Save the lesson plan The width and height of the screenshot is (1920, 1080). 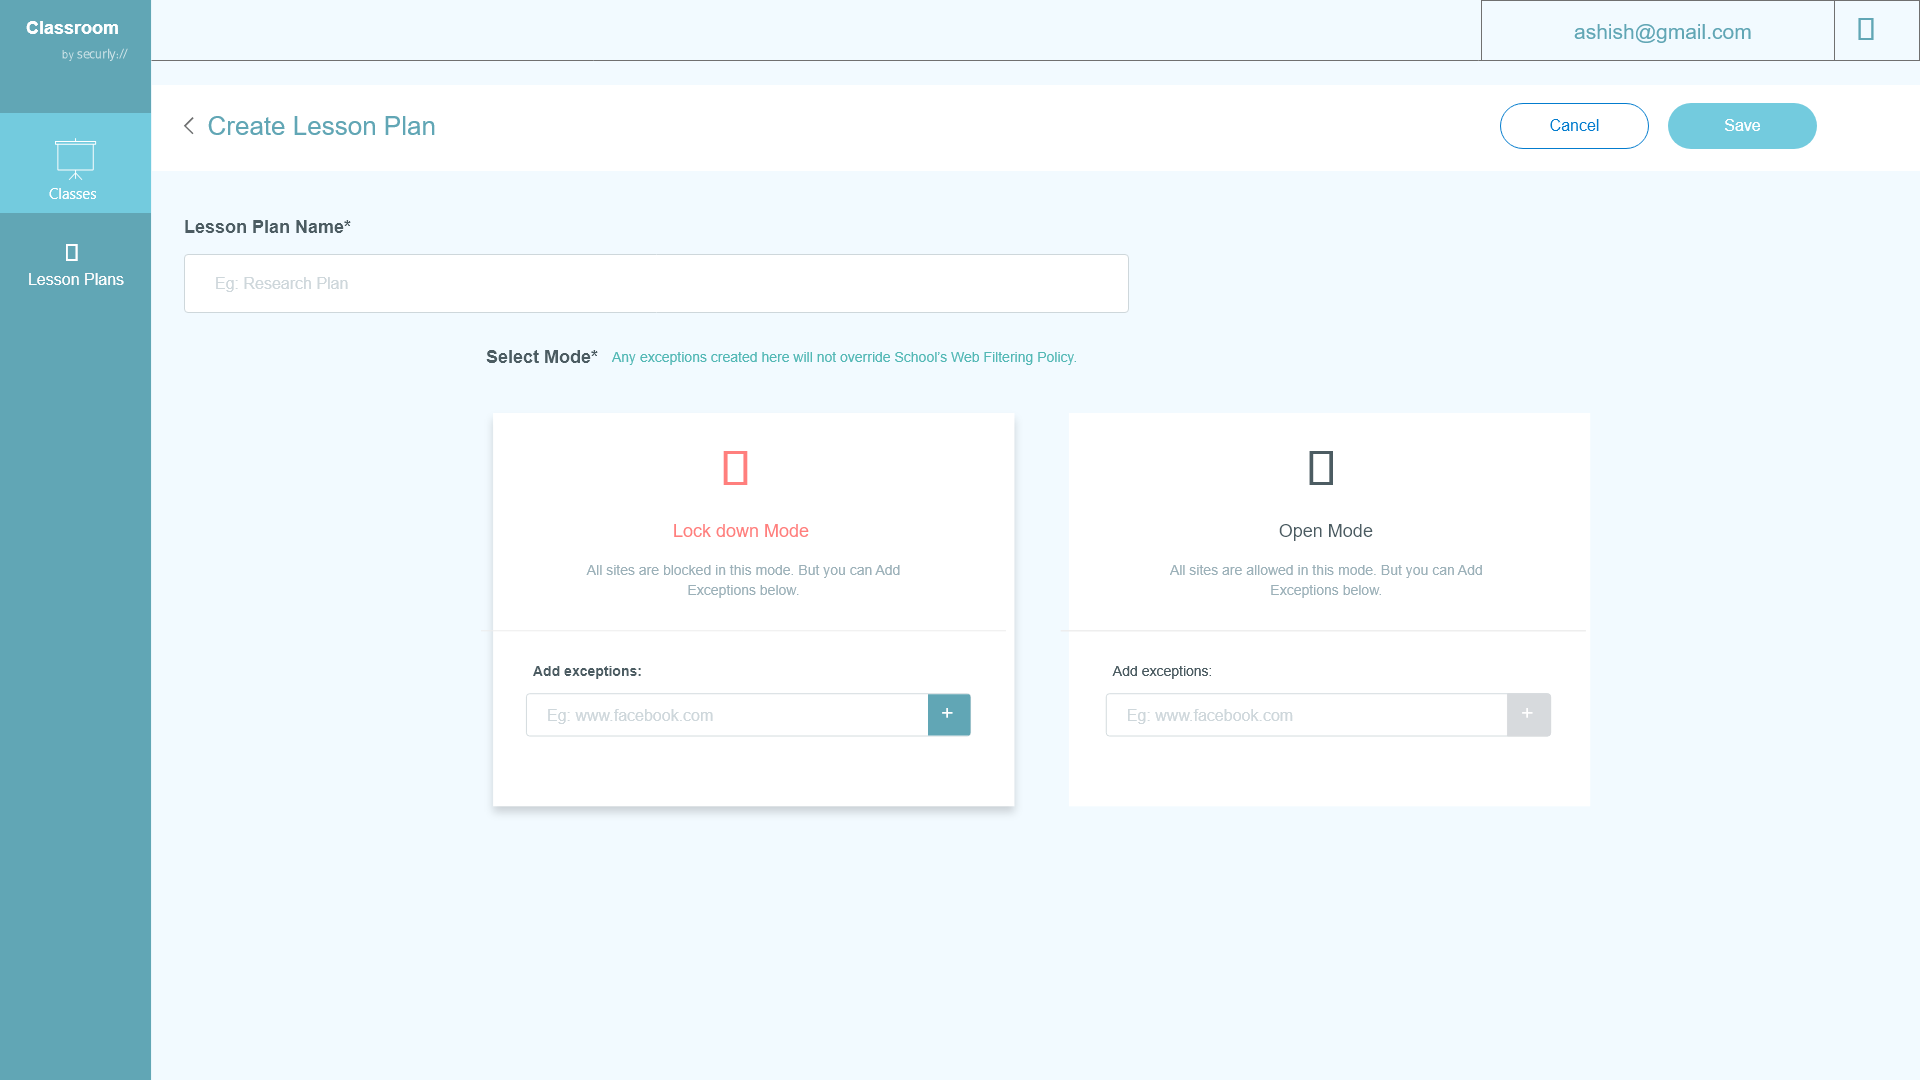coord(1741,126)
